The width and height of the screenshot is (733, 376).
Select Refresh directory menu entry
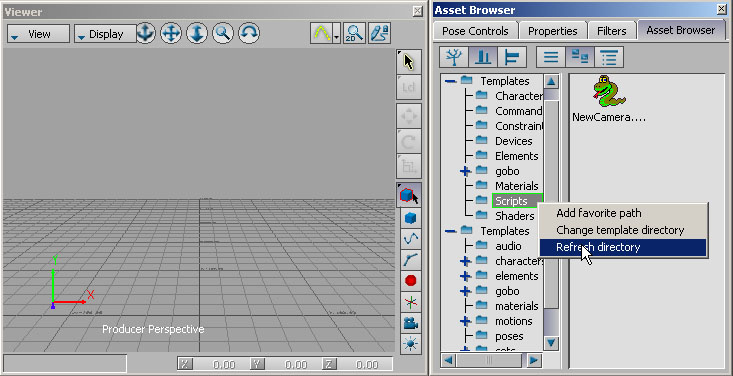pos(623,247)
